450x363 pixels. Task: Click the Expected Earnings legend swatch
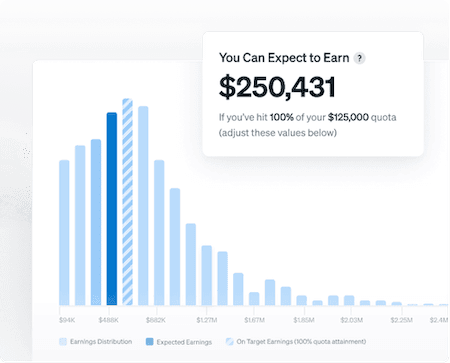(x=150, y=342)
